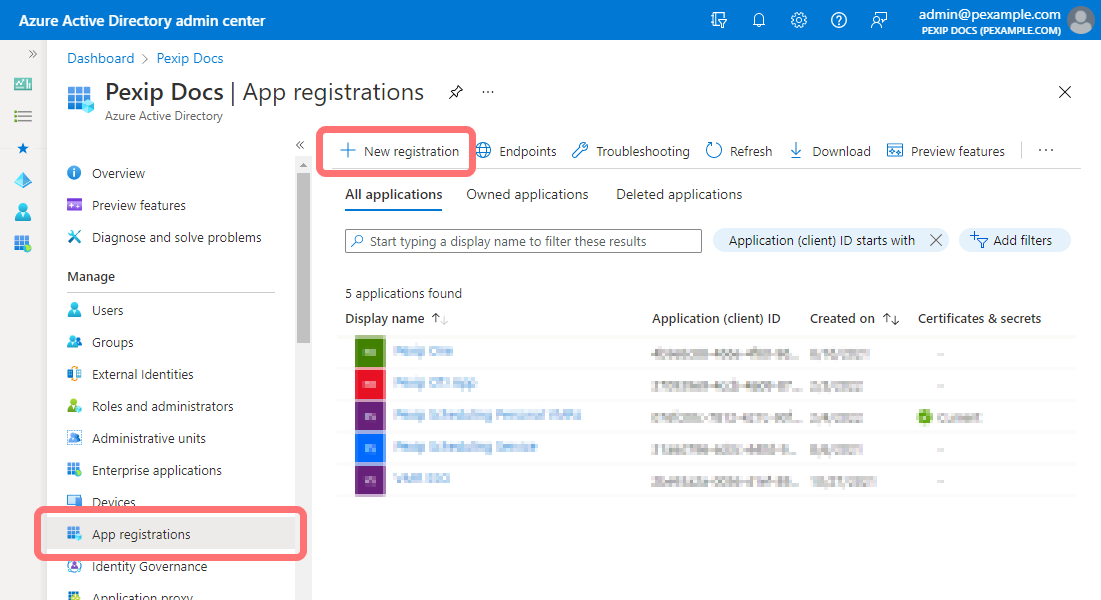Open the feedback icon in header
Image resolution: width=1101 pixels, height=600 pixels.
(879, 20)
